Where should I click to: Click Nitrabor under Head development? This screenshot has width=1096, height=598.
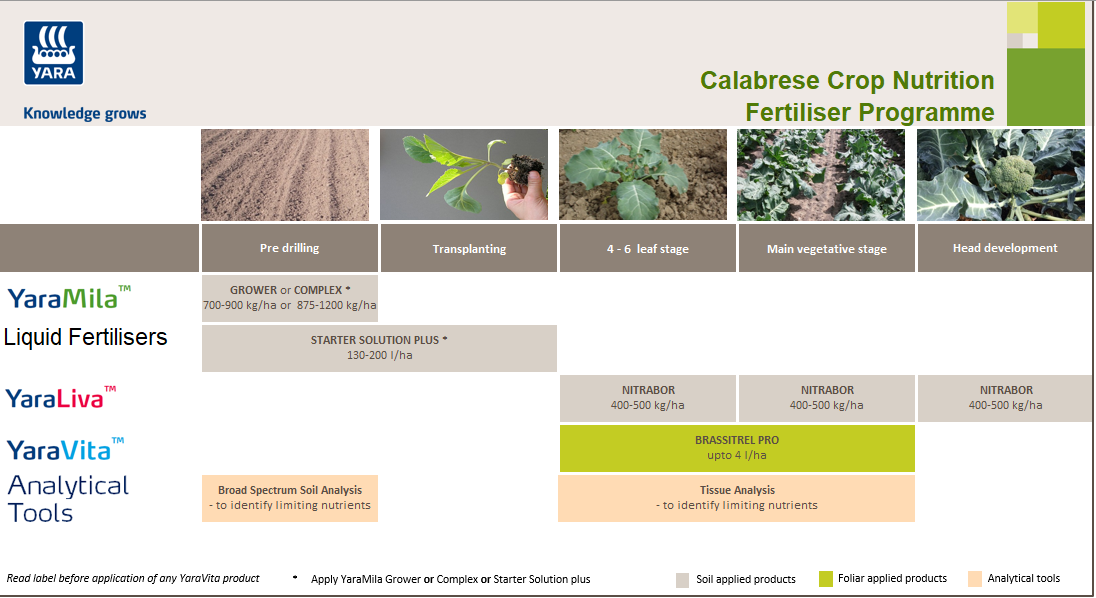tap(1005, 397)
